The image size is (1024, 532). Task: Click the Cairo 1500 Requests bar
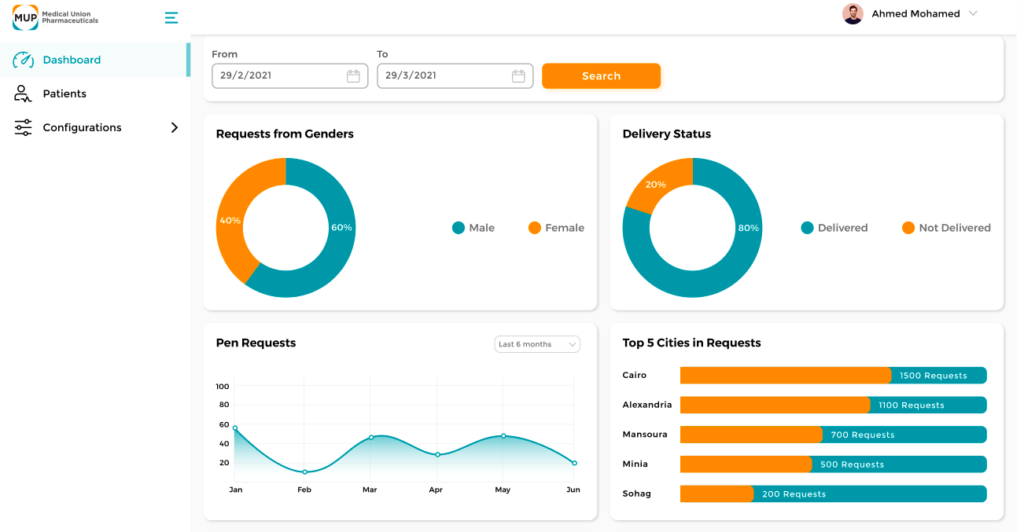click(x=832, y=376)
